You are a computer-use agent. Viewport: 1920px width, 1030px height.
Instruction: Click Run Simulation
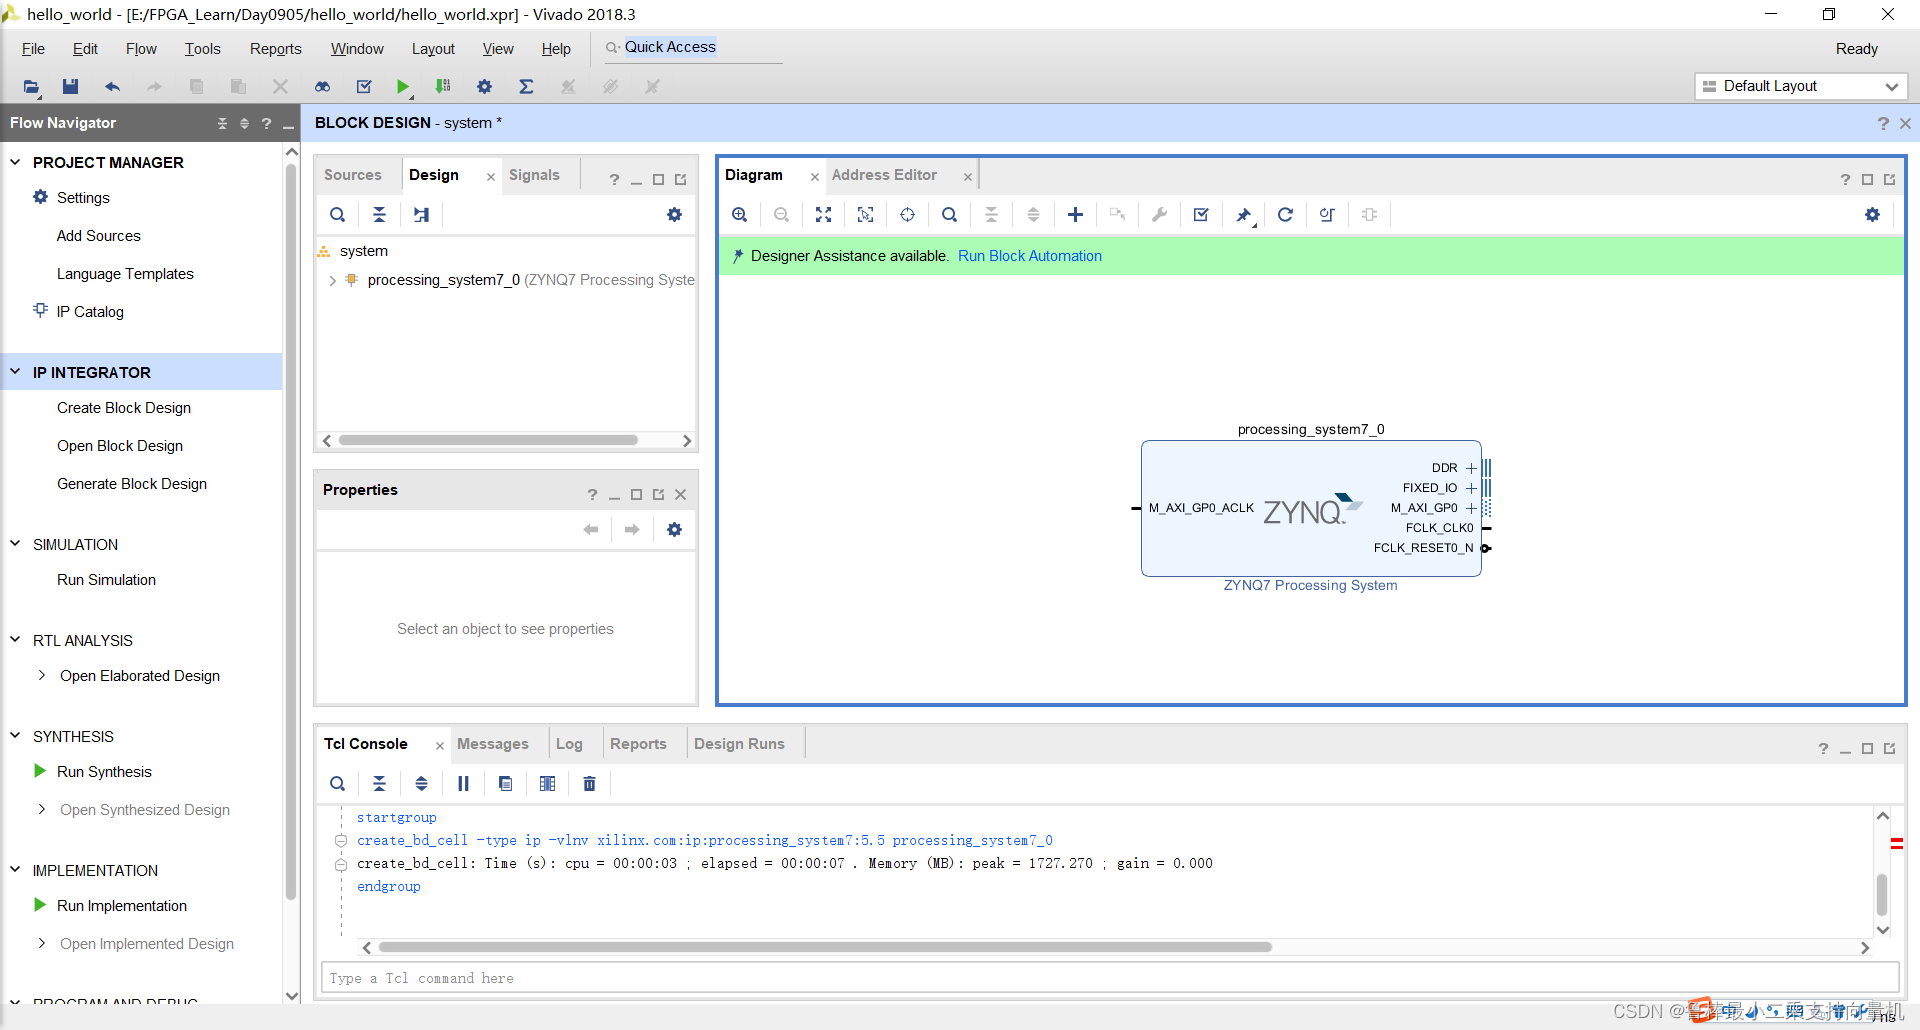click(x=106, y=580)
